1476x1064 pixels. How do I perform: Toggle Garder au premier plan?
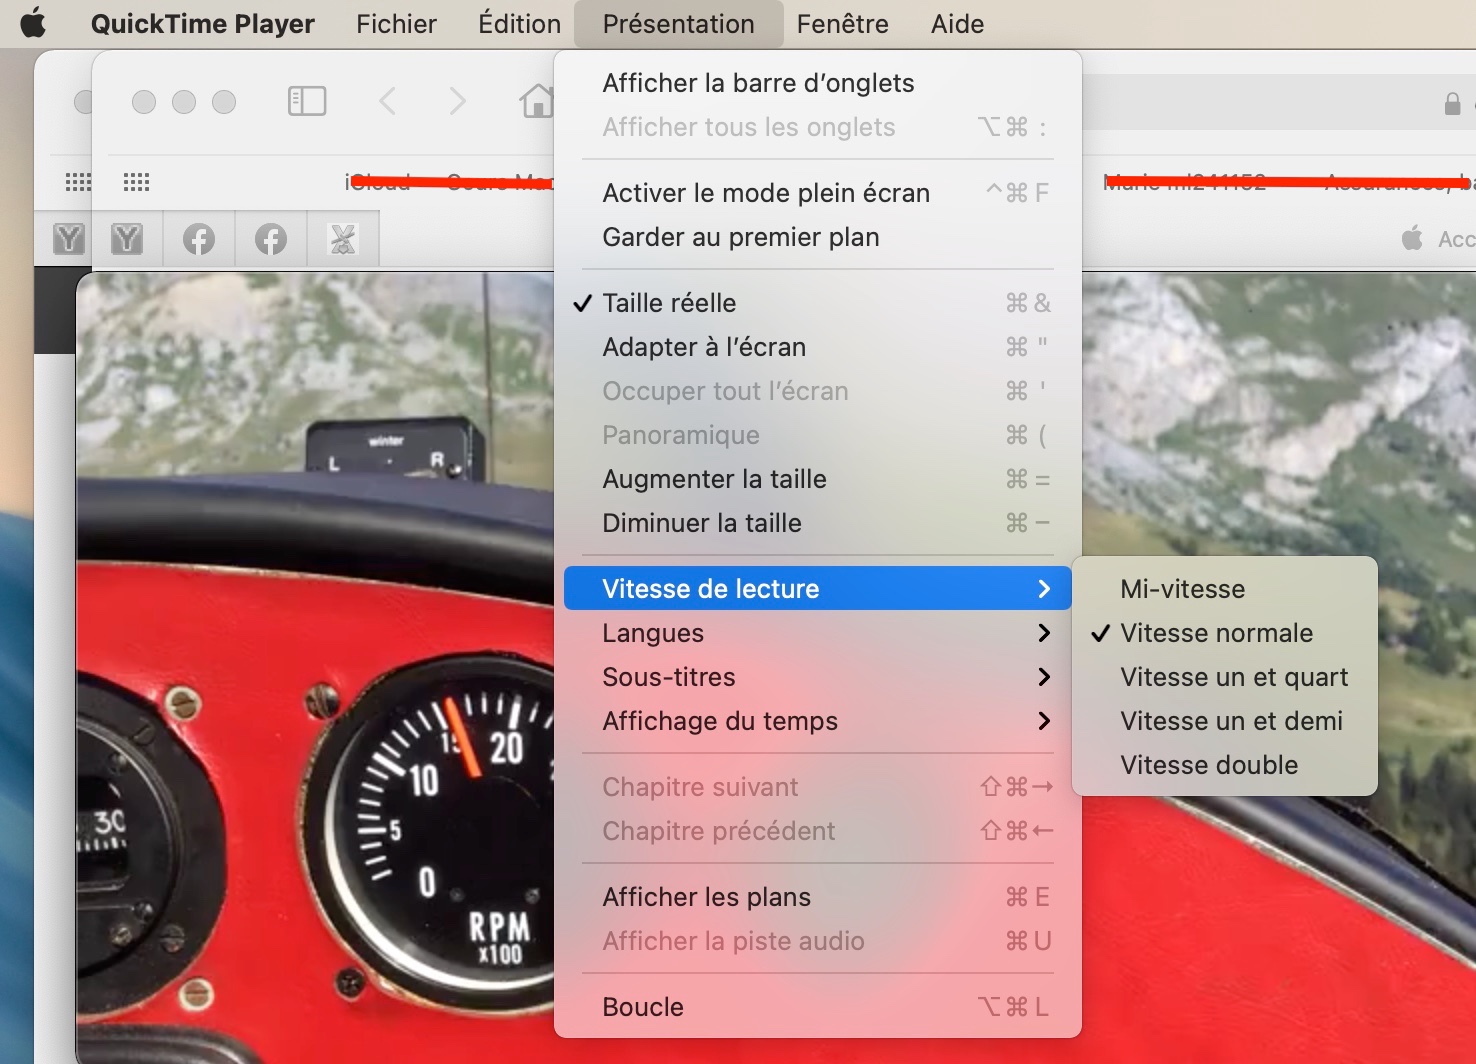(818, 237)
